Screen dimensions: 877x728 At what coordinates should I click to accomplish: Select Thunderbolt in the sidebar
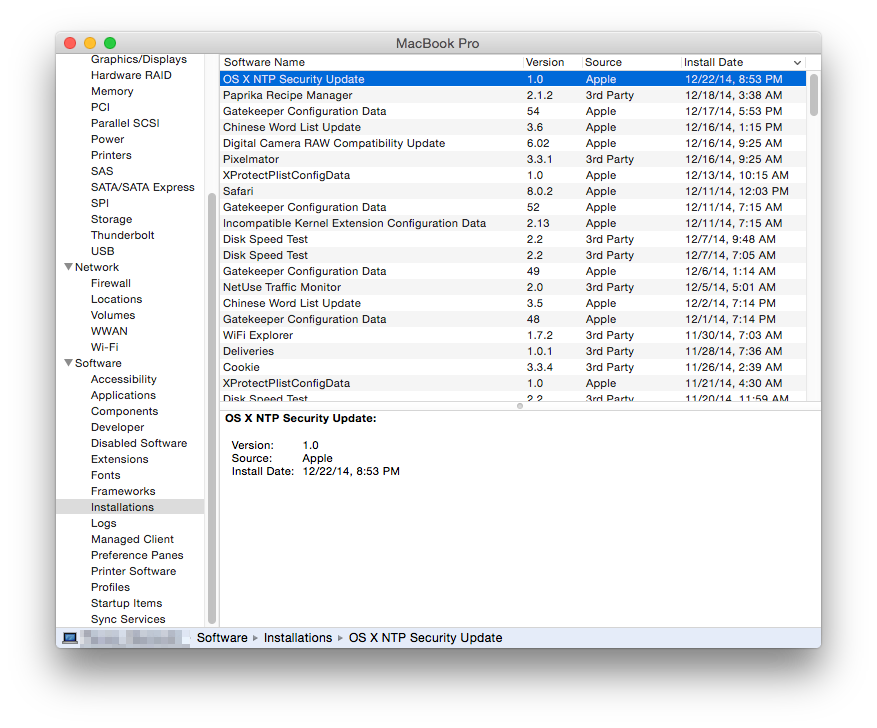point(122,235)
